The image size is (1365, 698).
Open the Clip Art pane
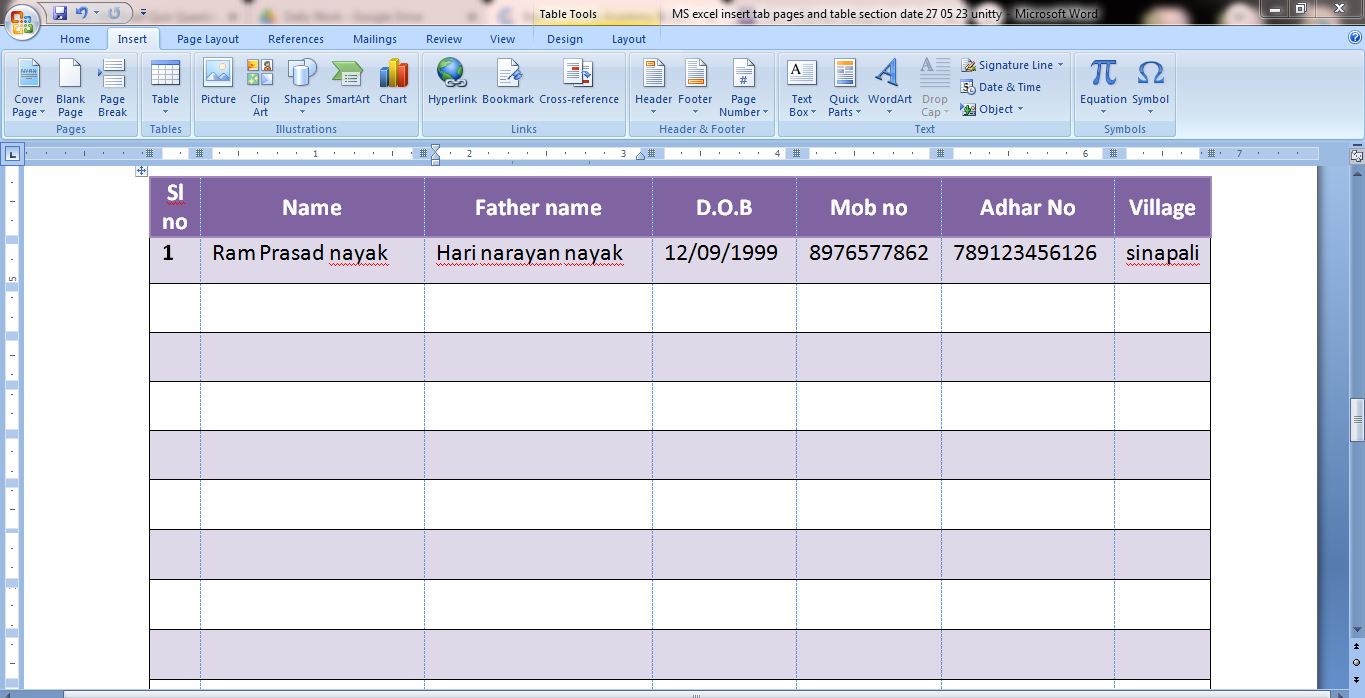pos(260,88)
